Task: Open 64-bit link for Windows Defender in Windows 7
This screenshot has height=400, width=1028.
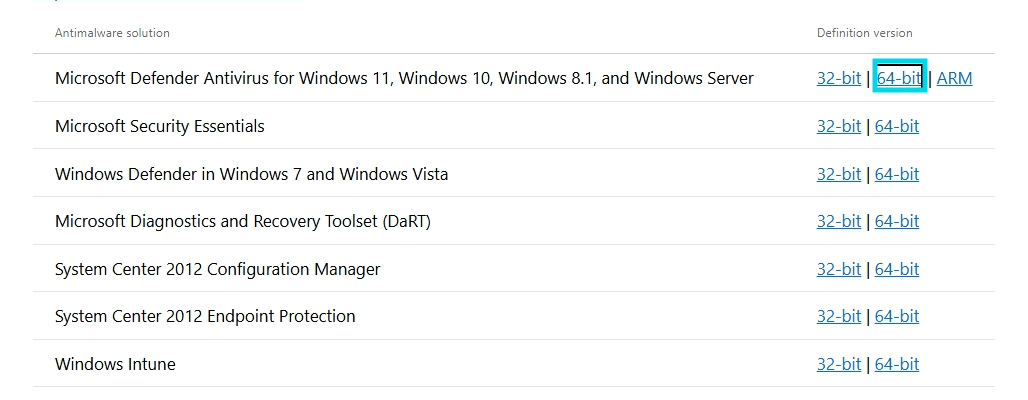Action: click(897, 174)
